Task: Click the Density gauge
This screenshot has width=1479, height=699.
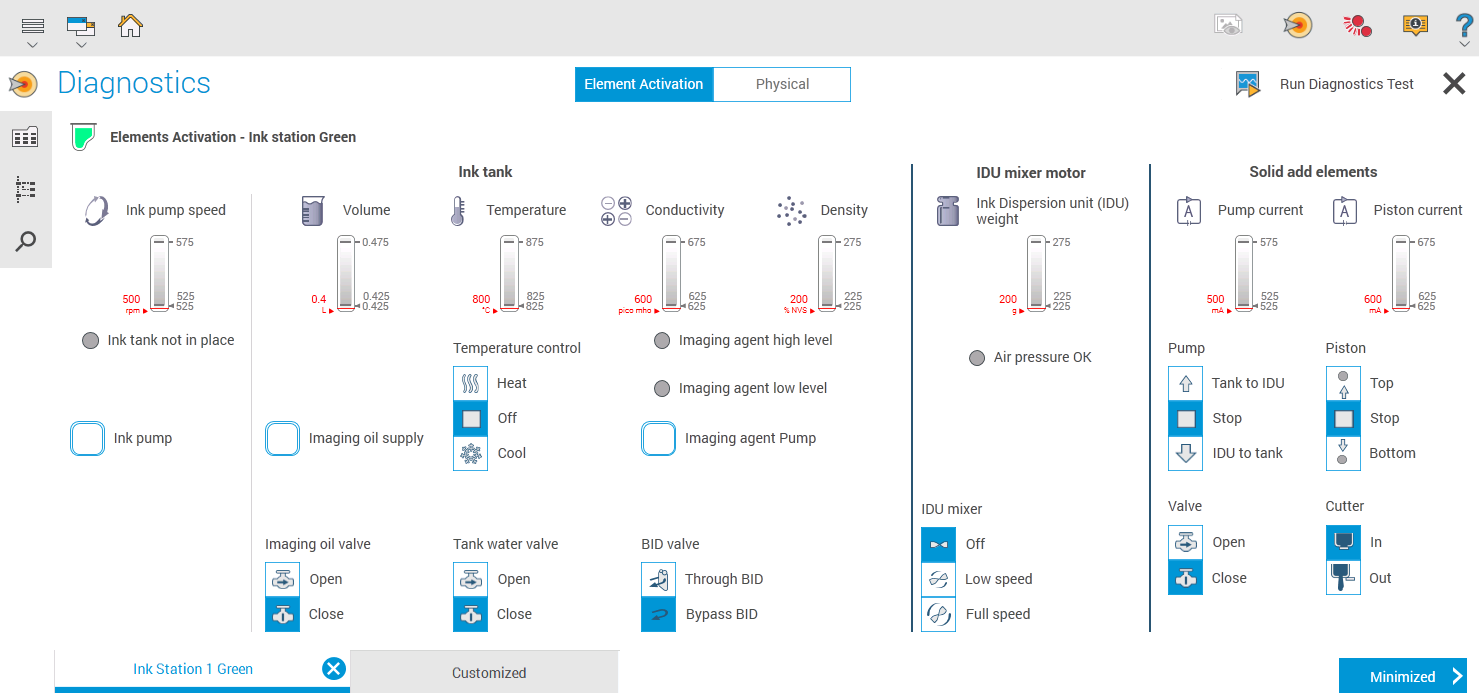Action: pyautogui.click(x=826, y=274)
